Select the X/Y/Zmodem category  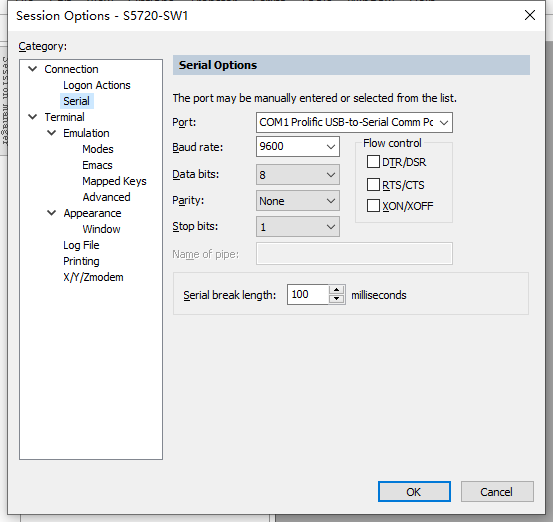93,277
